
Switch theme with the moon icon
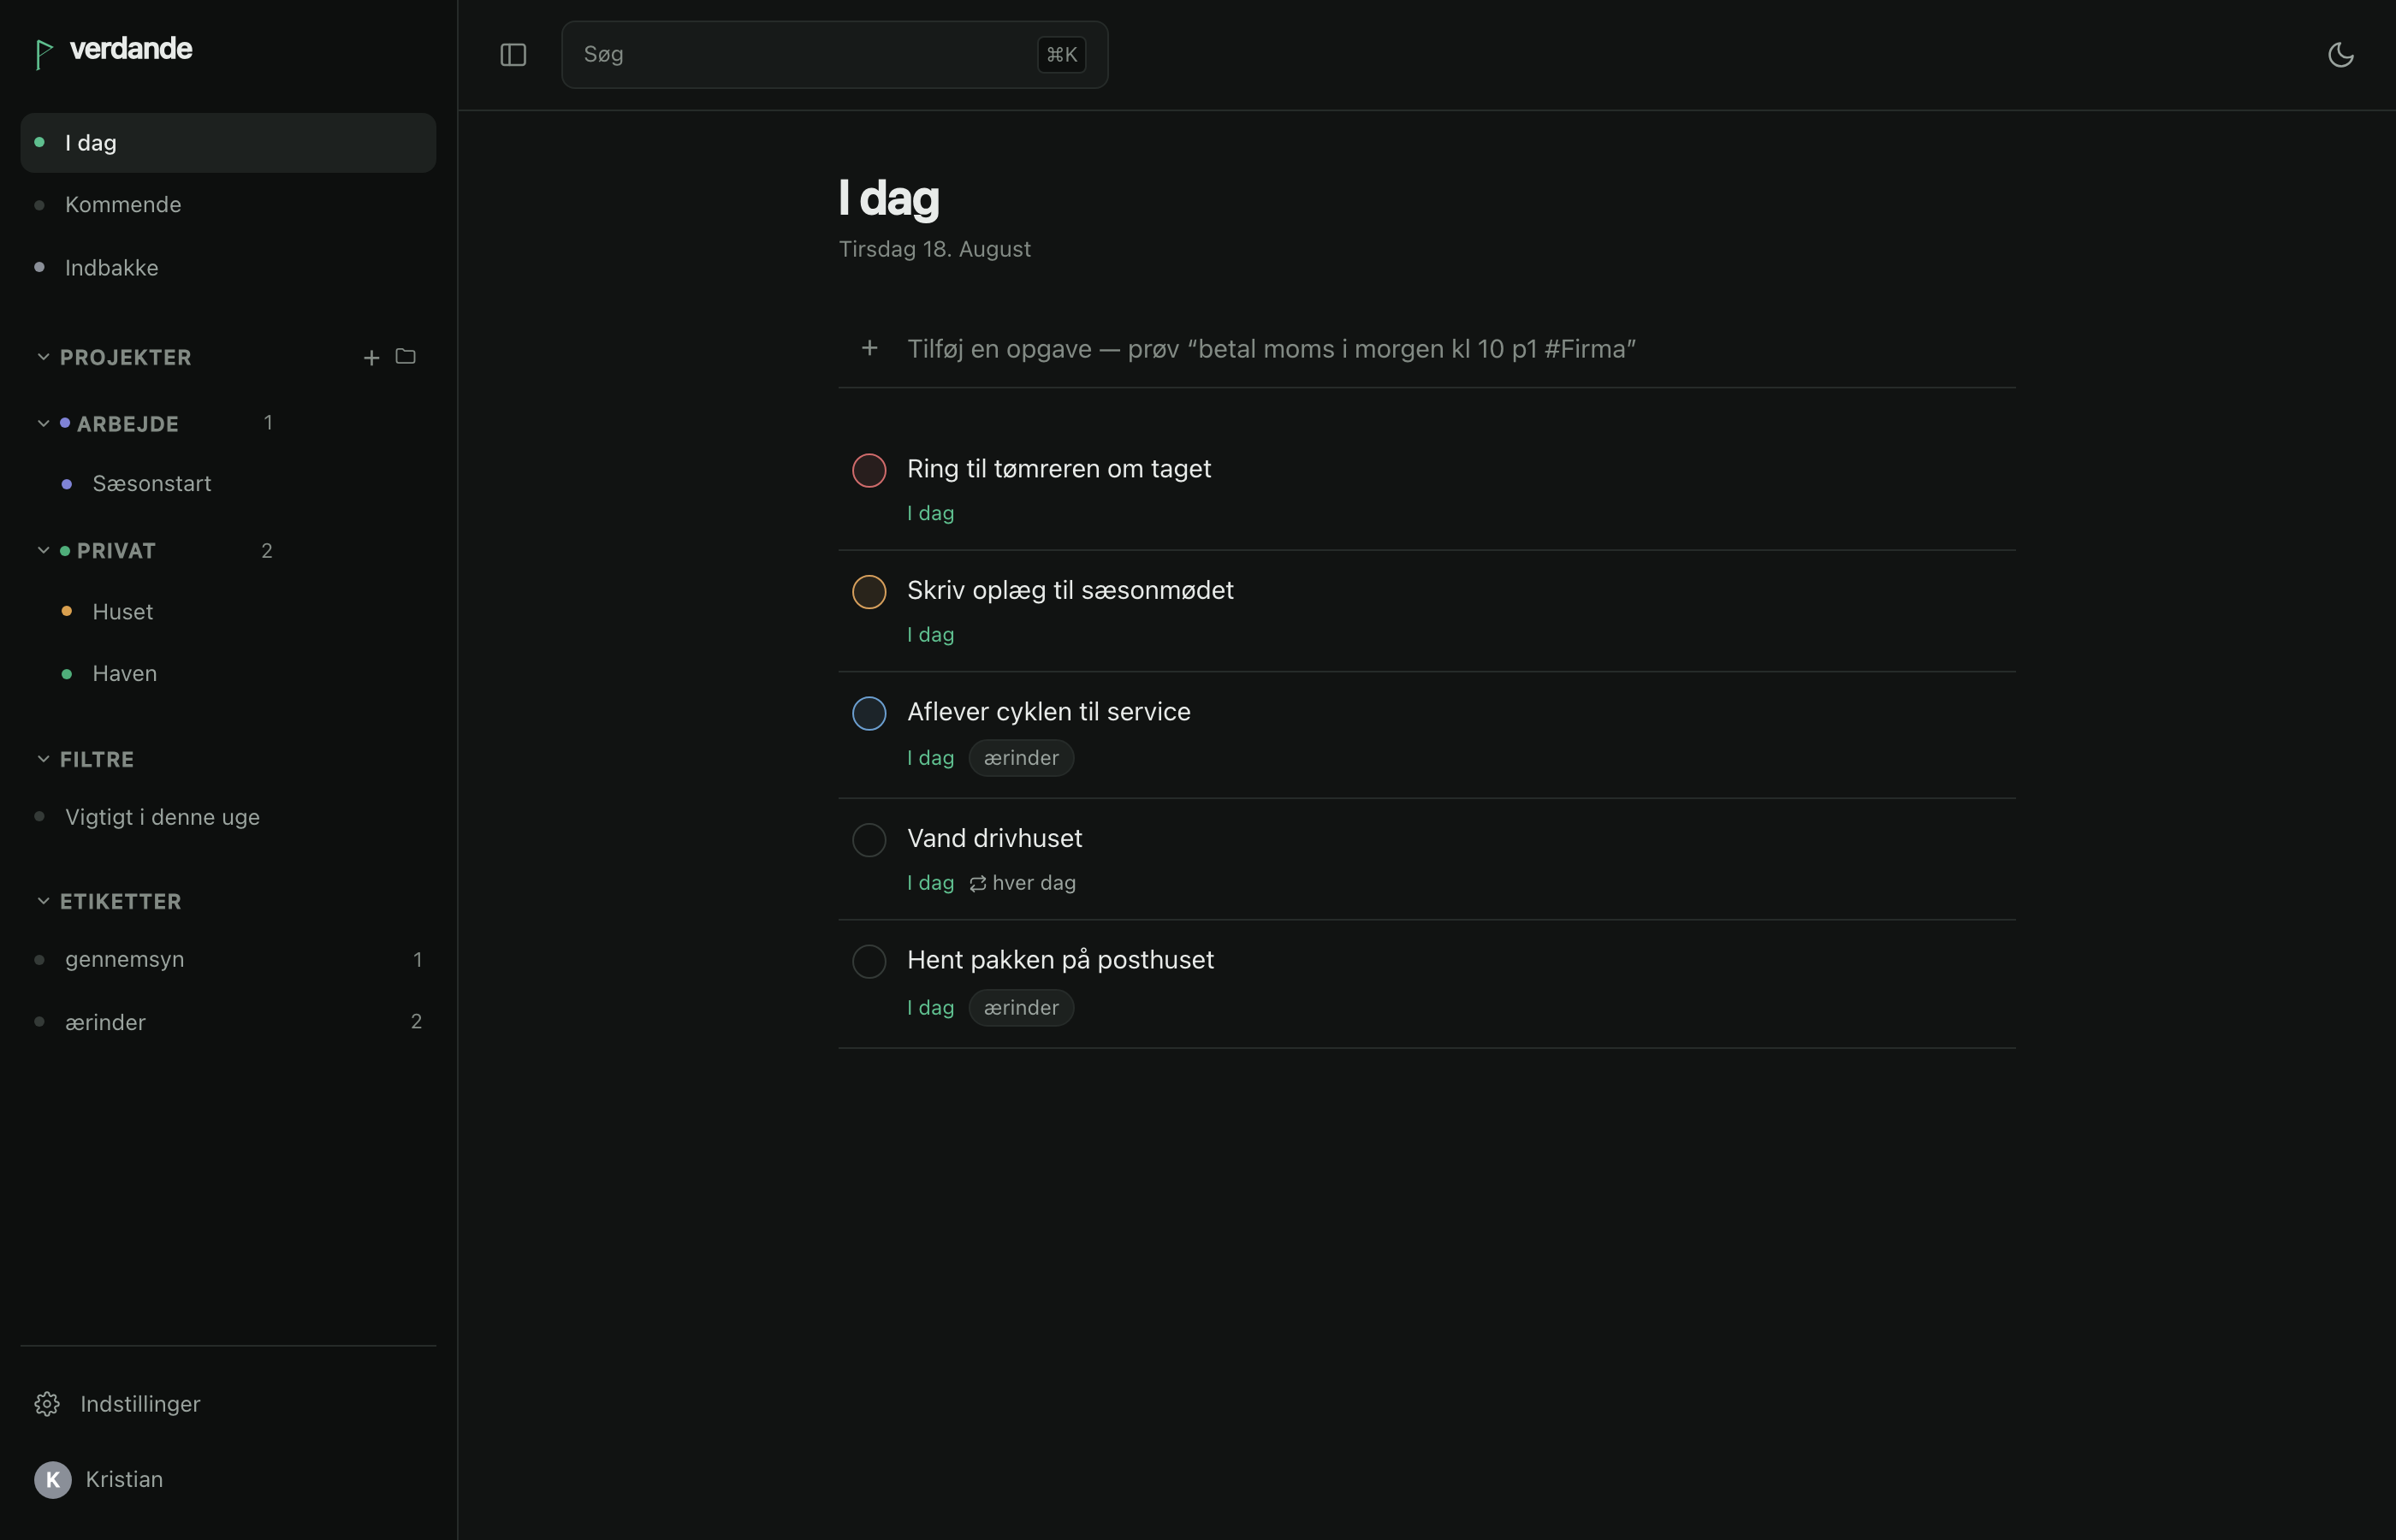coord(2340,55)
